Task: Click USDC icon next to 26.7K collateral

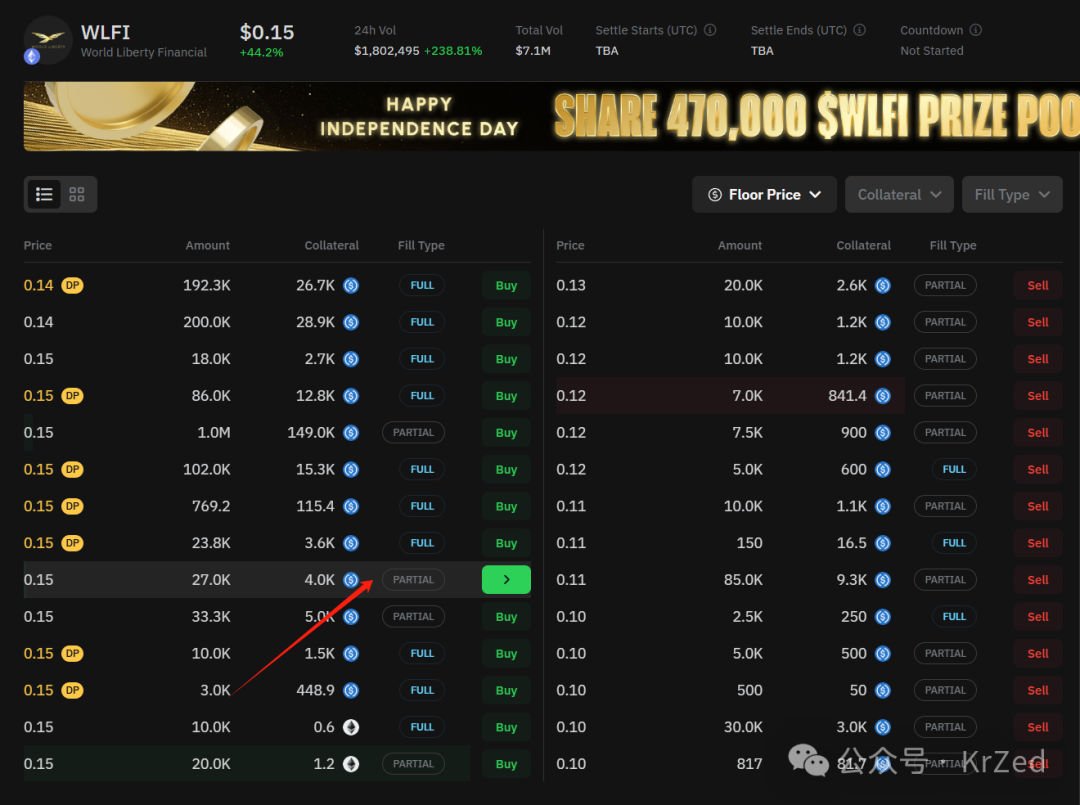Action: click(351, 285)
